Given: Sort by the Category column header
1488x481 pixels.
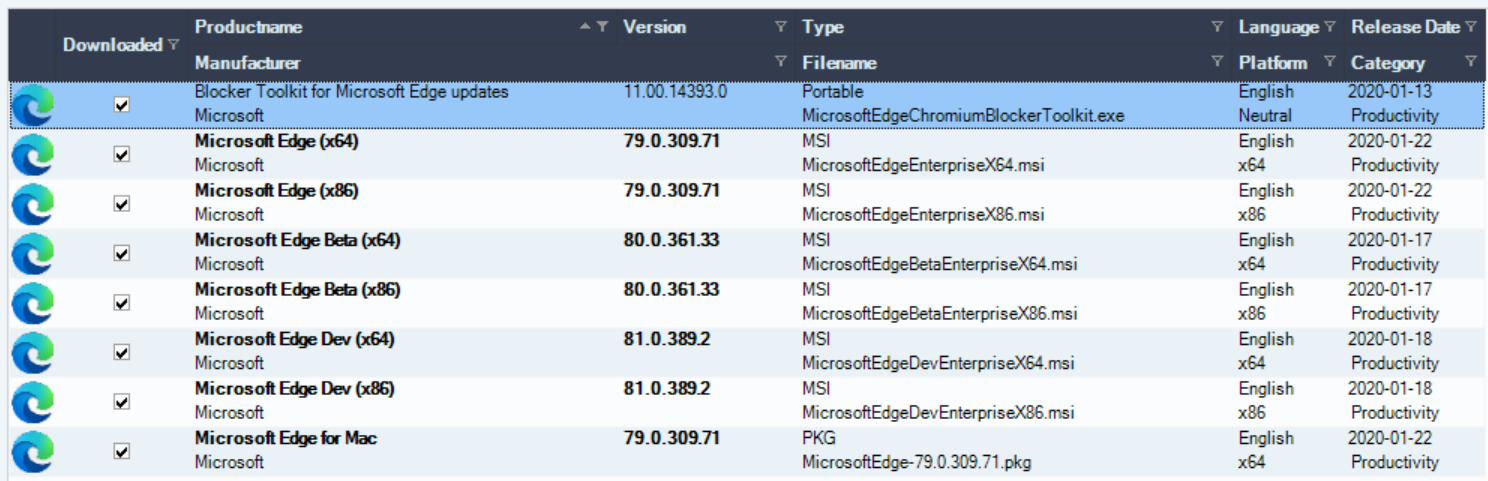Looking at the screenshot, I should click(1388, 62).
